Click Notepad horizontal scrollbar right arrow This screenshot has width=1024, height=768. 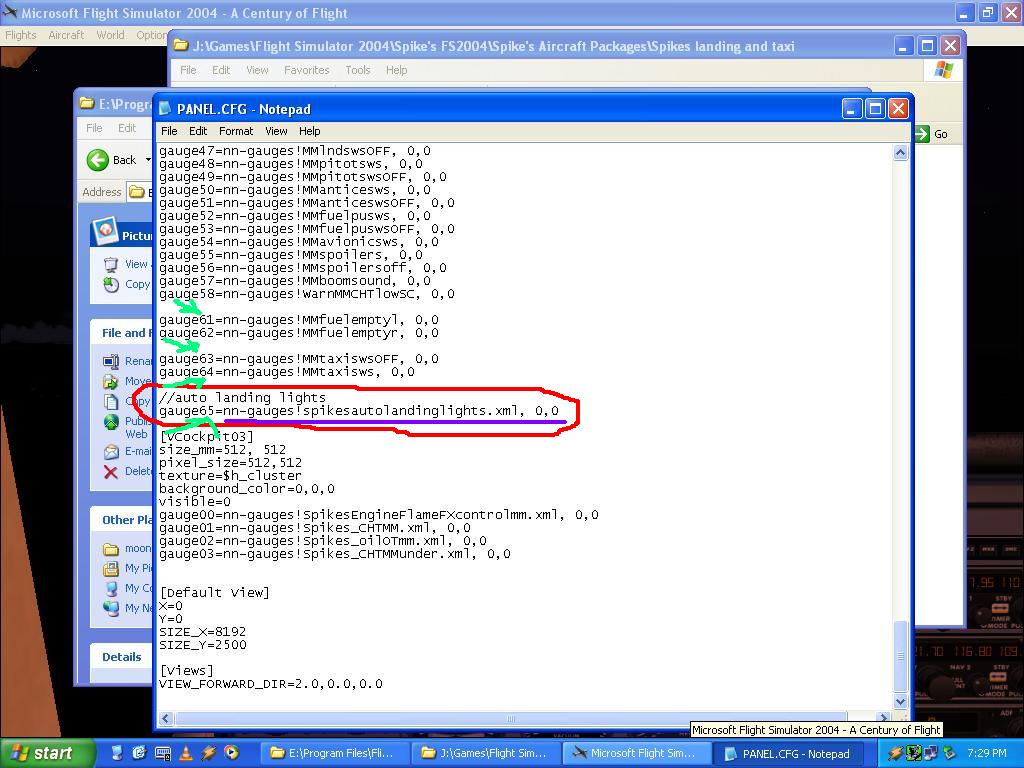(883, 718)
